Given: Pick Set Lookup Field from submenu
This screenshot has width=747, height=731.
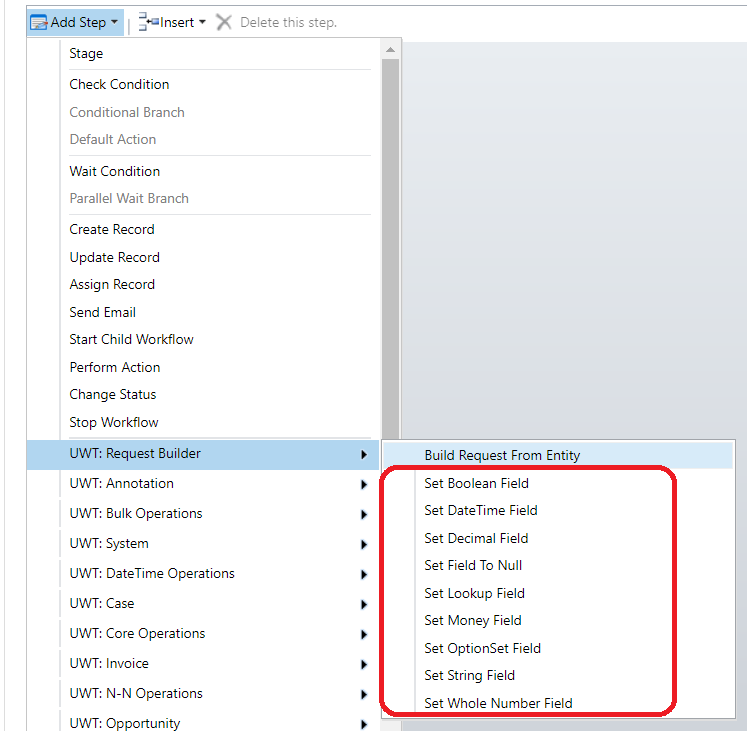Looking at the screenshot, I should click(474, 593).
